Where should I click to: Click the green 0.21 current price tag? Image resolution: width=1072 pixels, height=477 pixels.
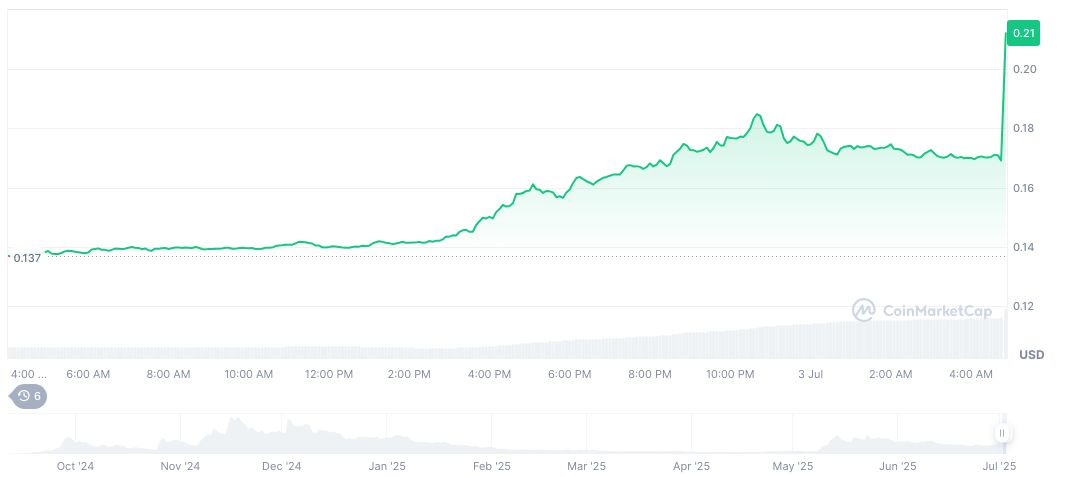[x=1024, y=34]
